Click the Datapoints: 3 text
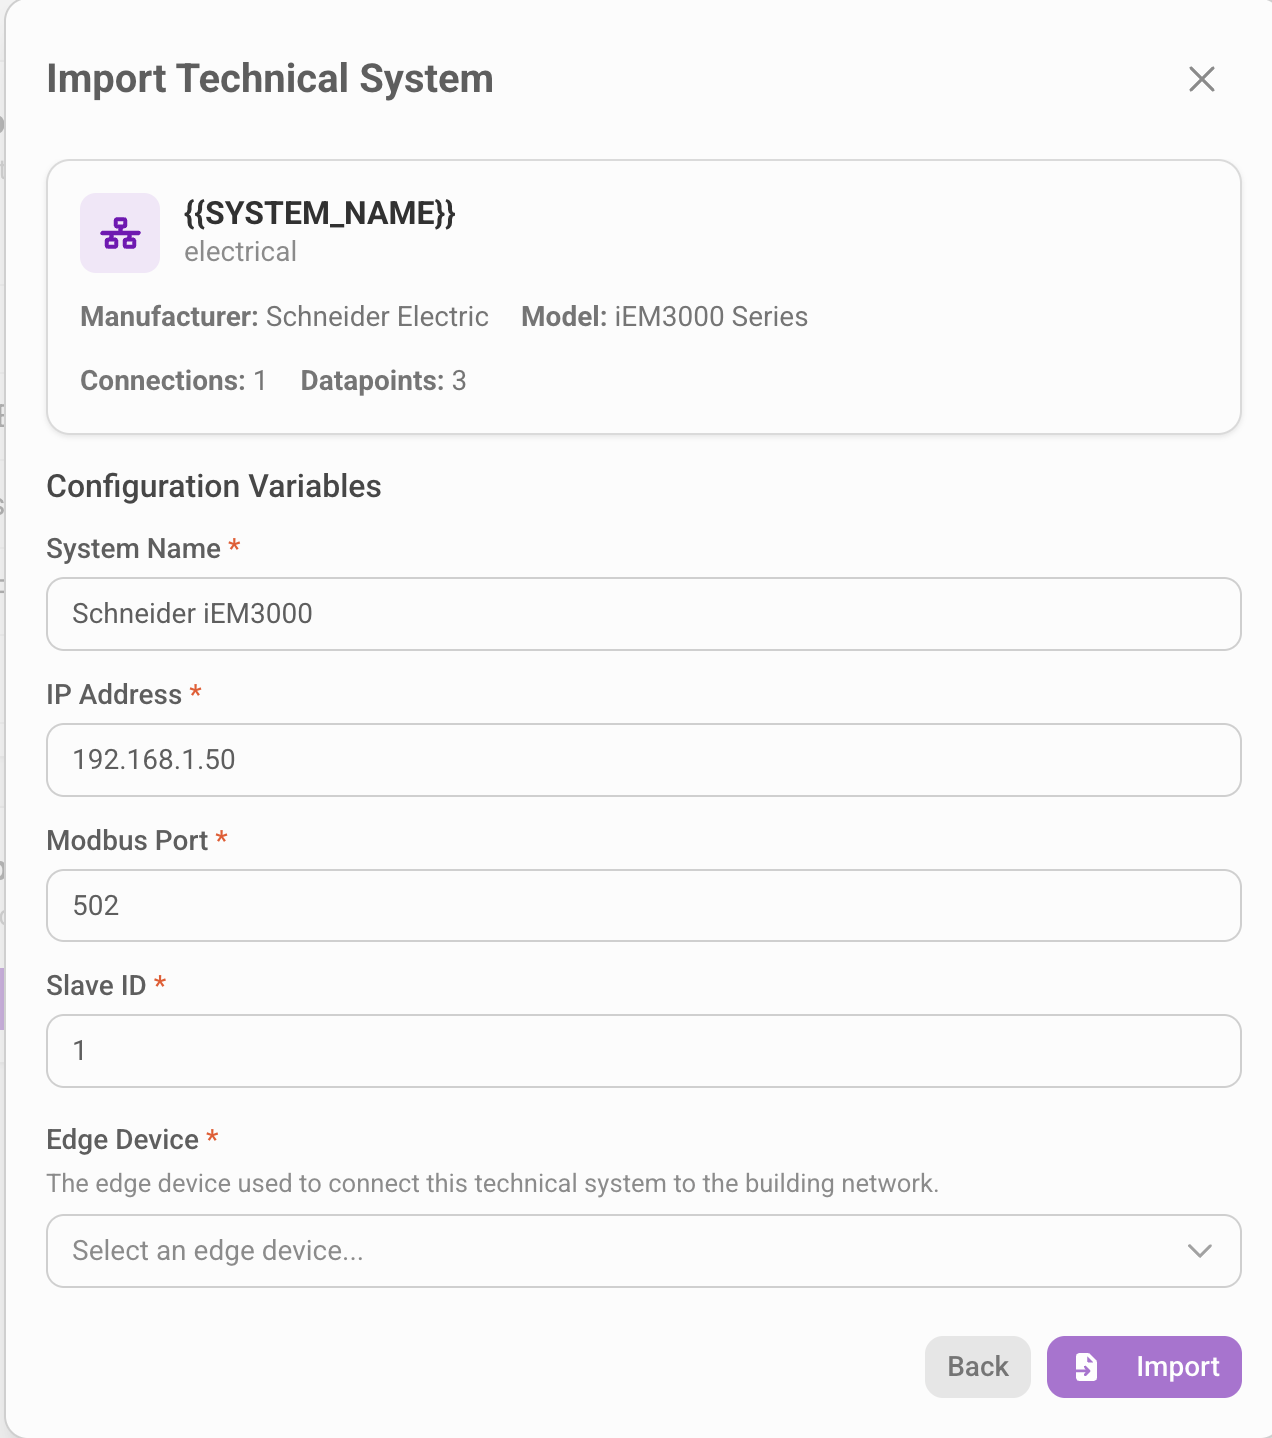This screenshot has height=1438, width=1272. point(383,380)
